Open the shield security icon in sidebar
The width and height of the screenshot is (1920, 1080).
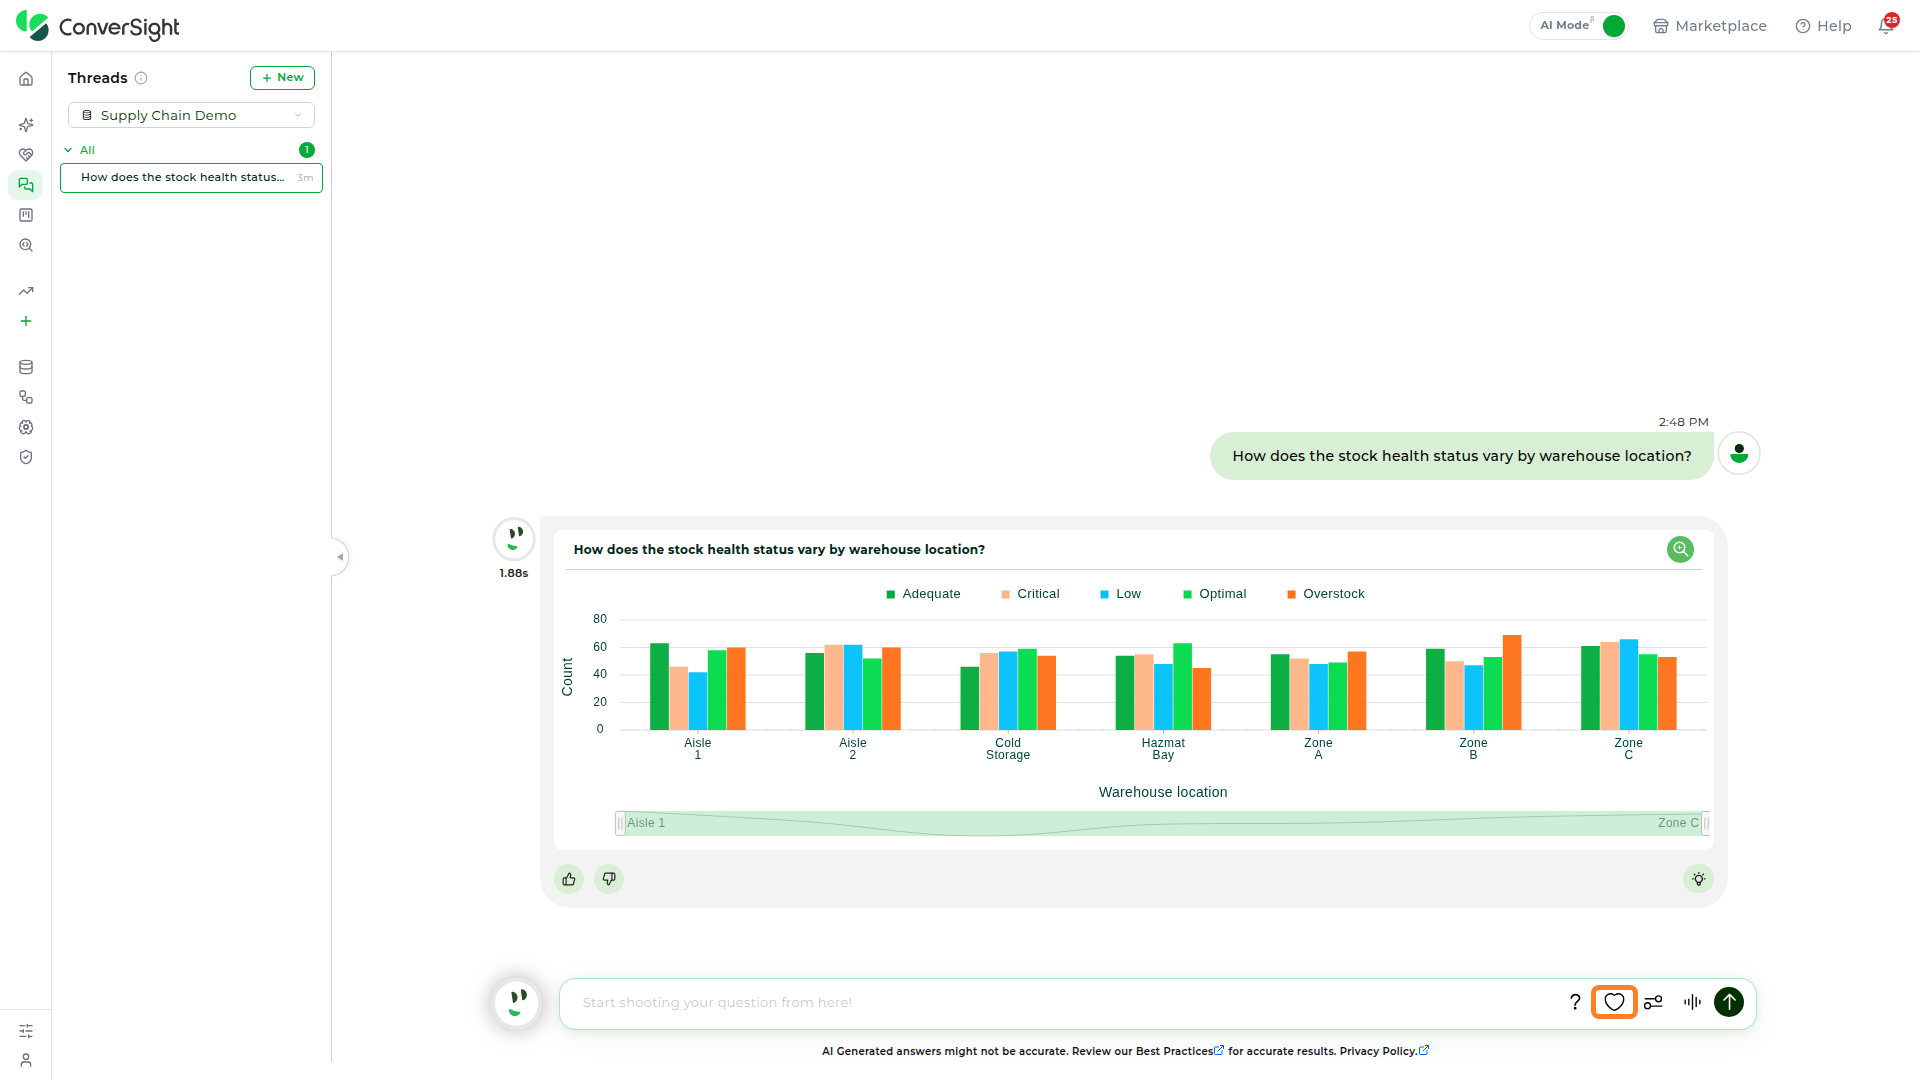pyautogui.click(x=26, y=457)
